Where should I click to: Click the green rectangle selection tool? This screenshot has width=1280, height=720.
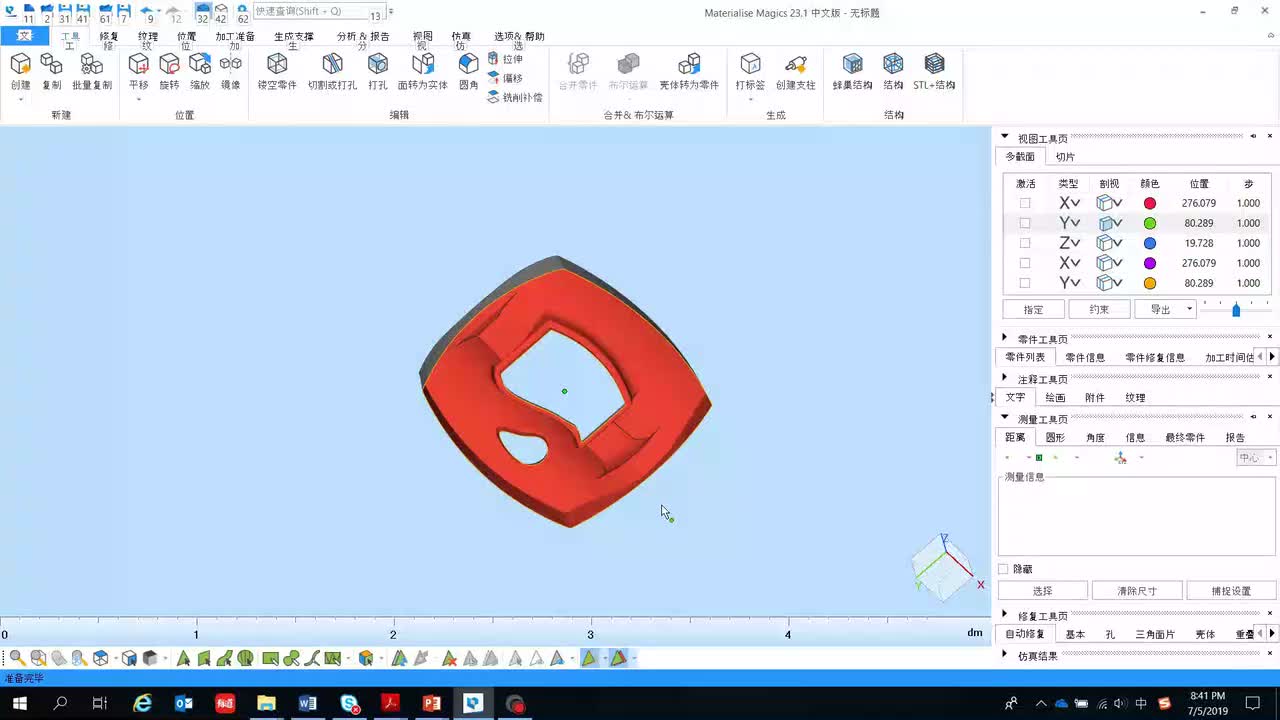270,658
